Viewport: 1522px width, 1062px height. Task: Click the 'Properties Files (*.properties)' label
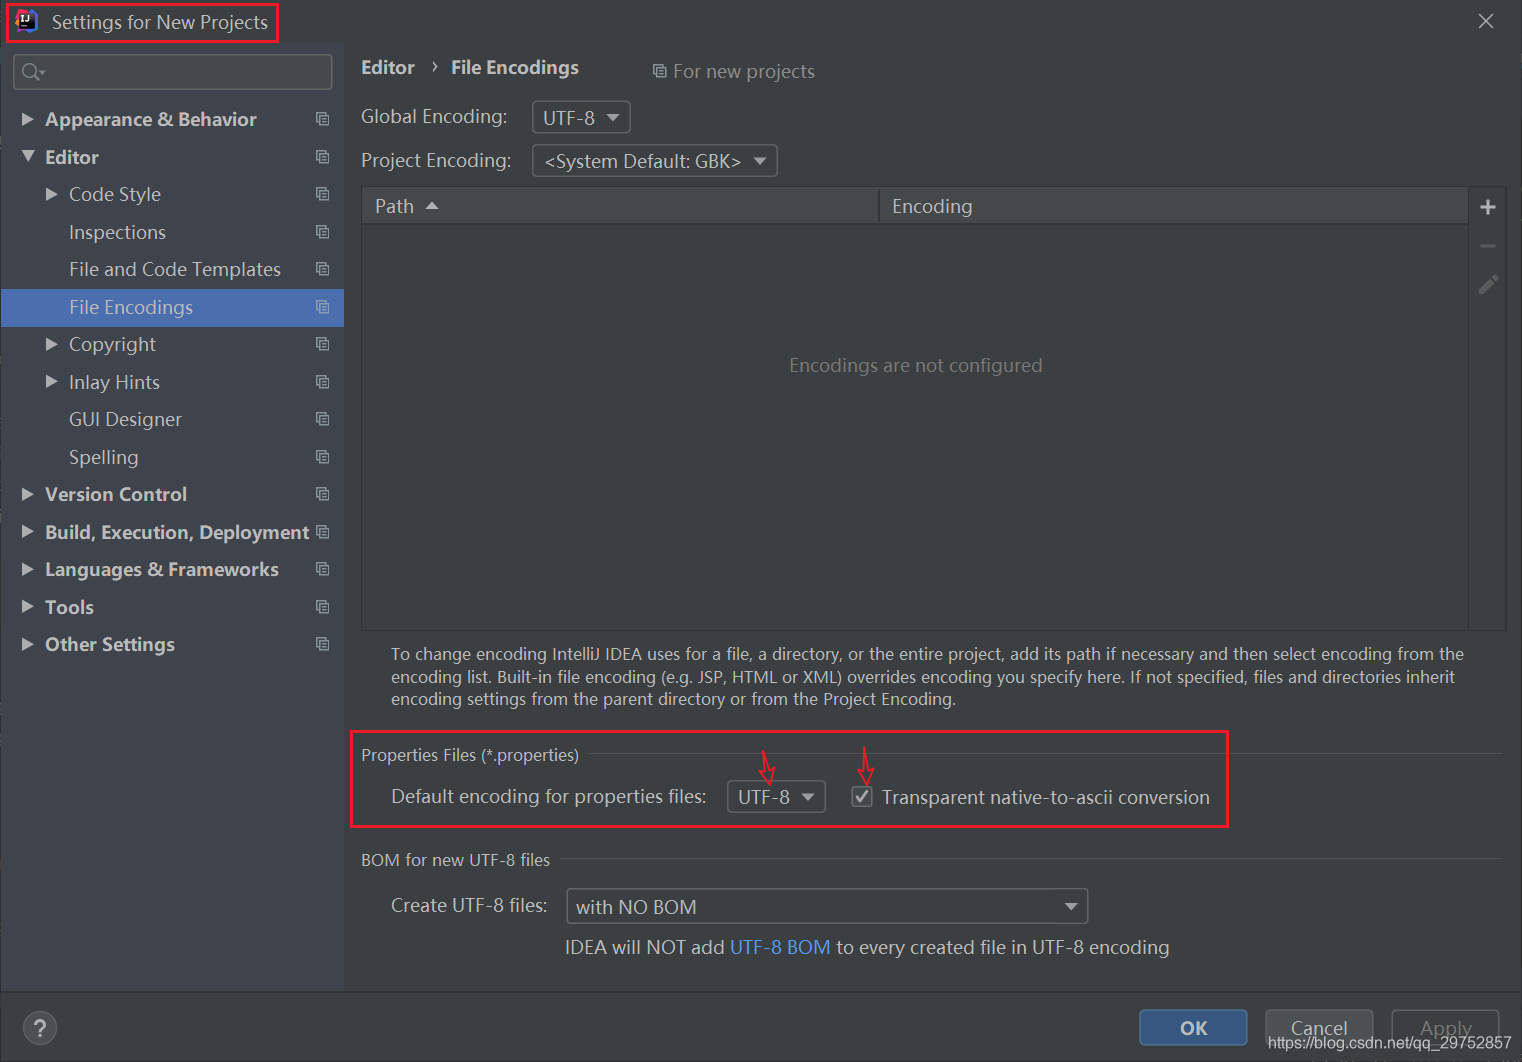(x=470, y=755)
